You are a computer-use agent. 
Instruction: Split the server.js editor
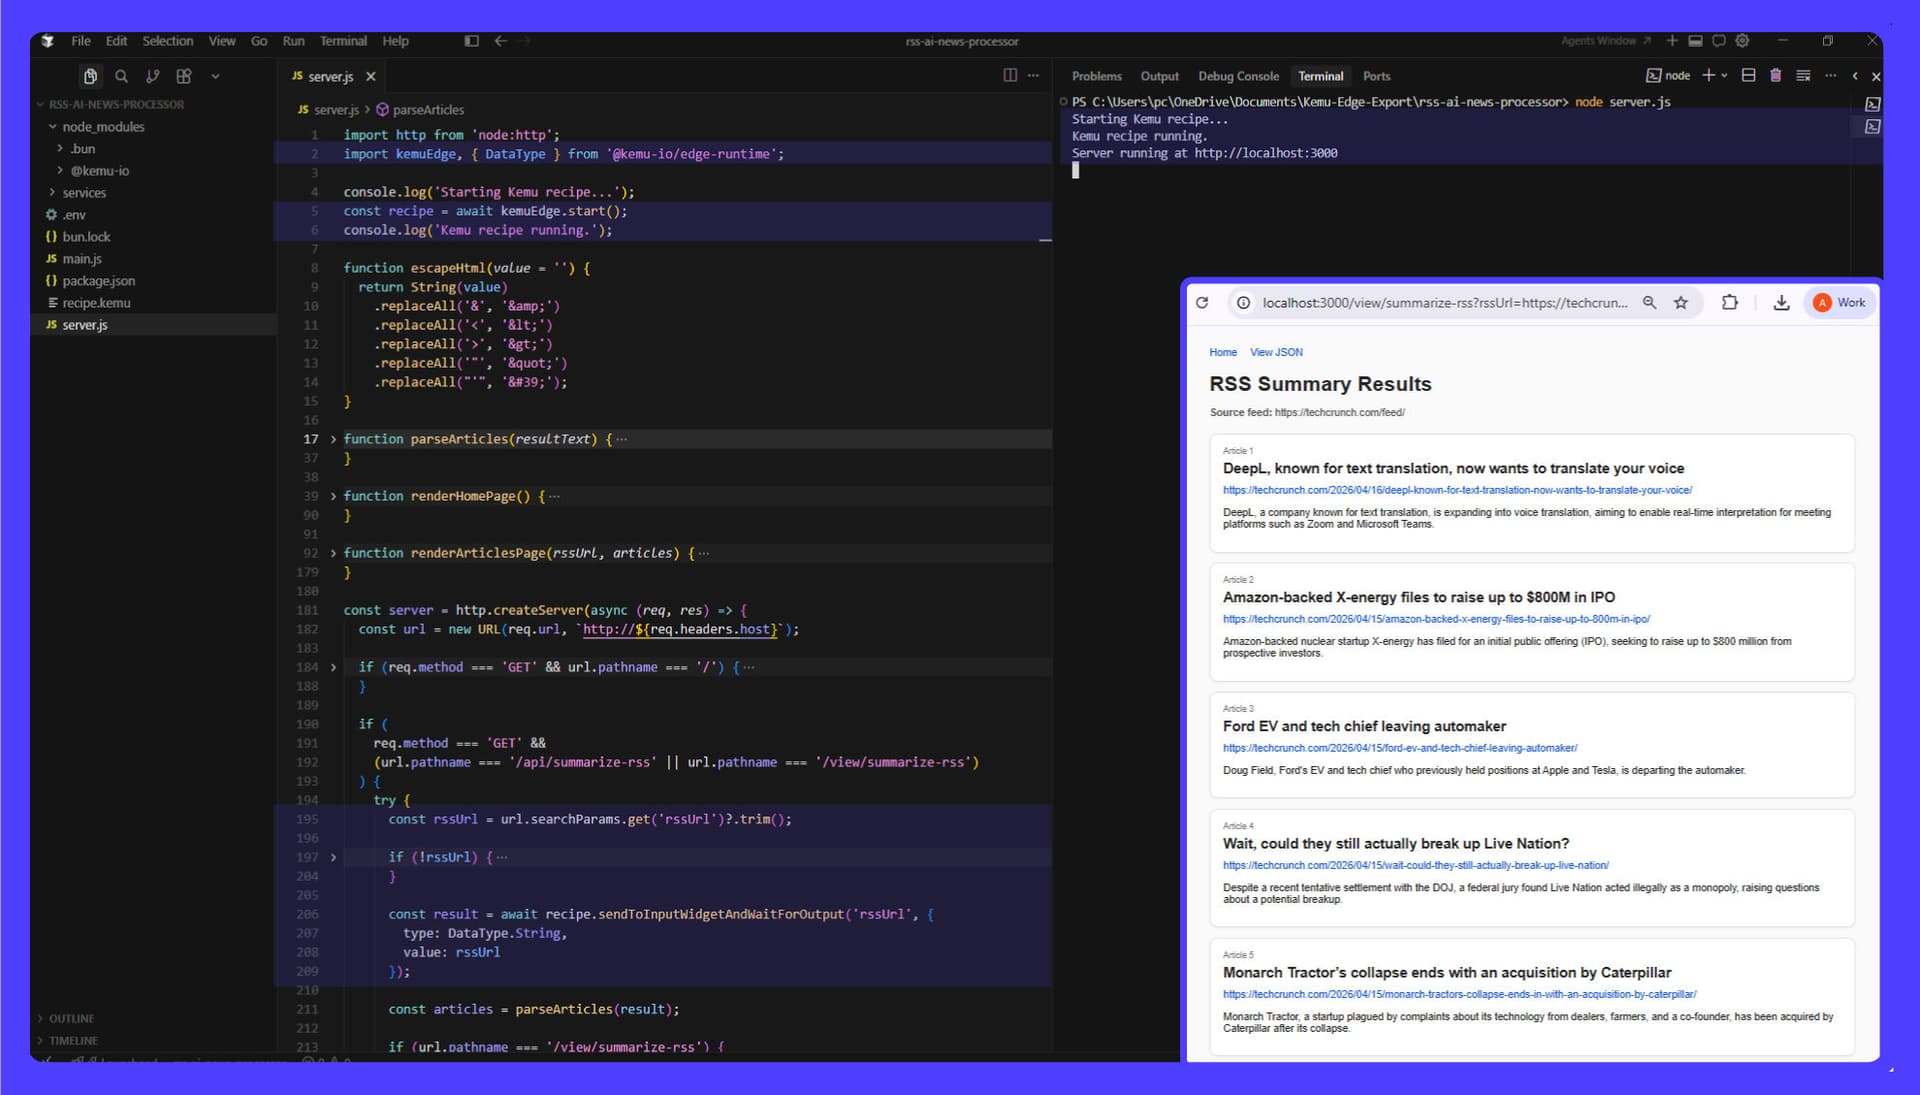[1010, 76]
